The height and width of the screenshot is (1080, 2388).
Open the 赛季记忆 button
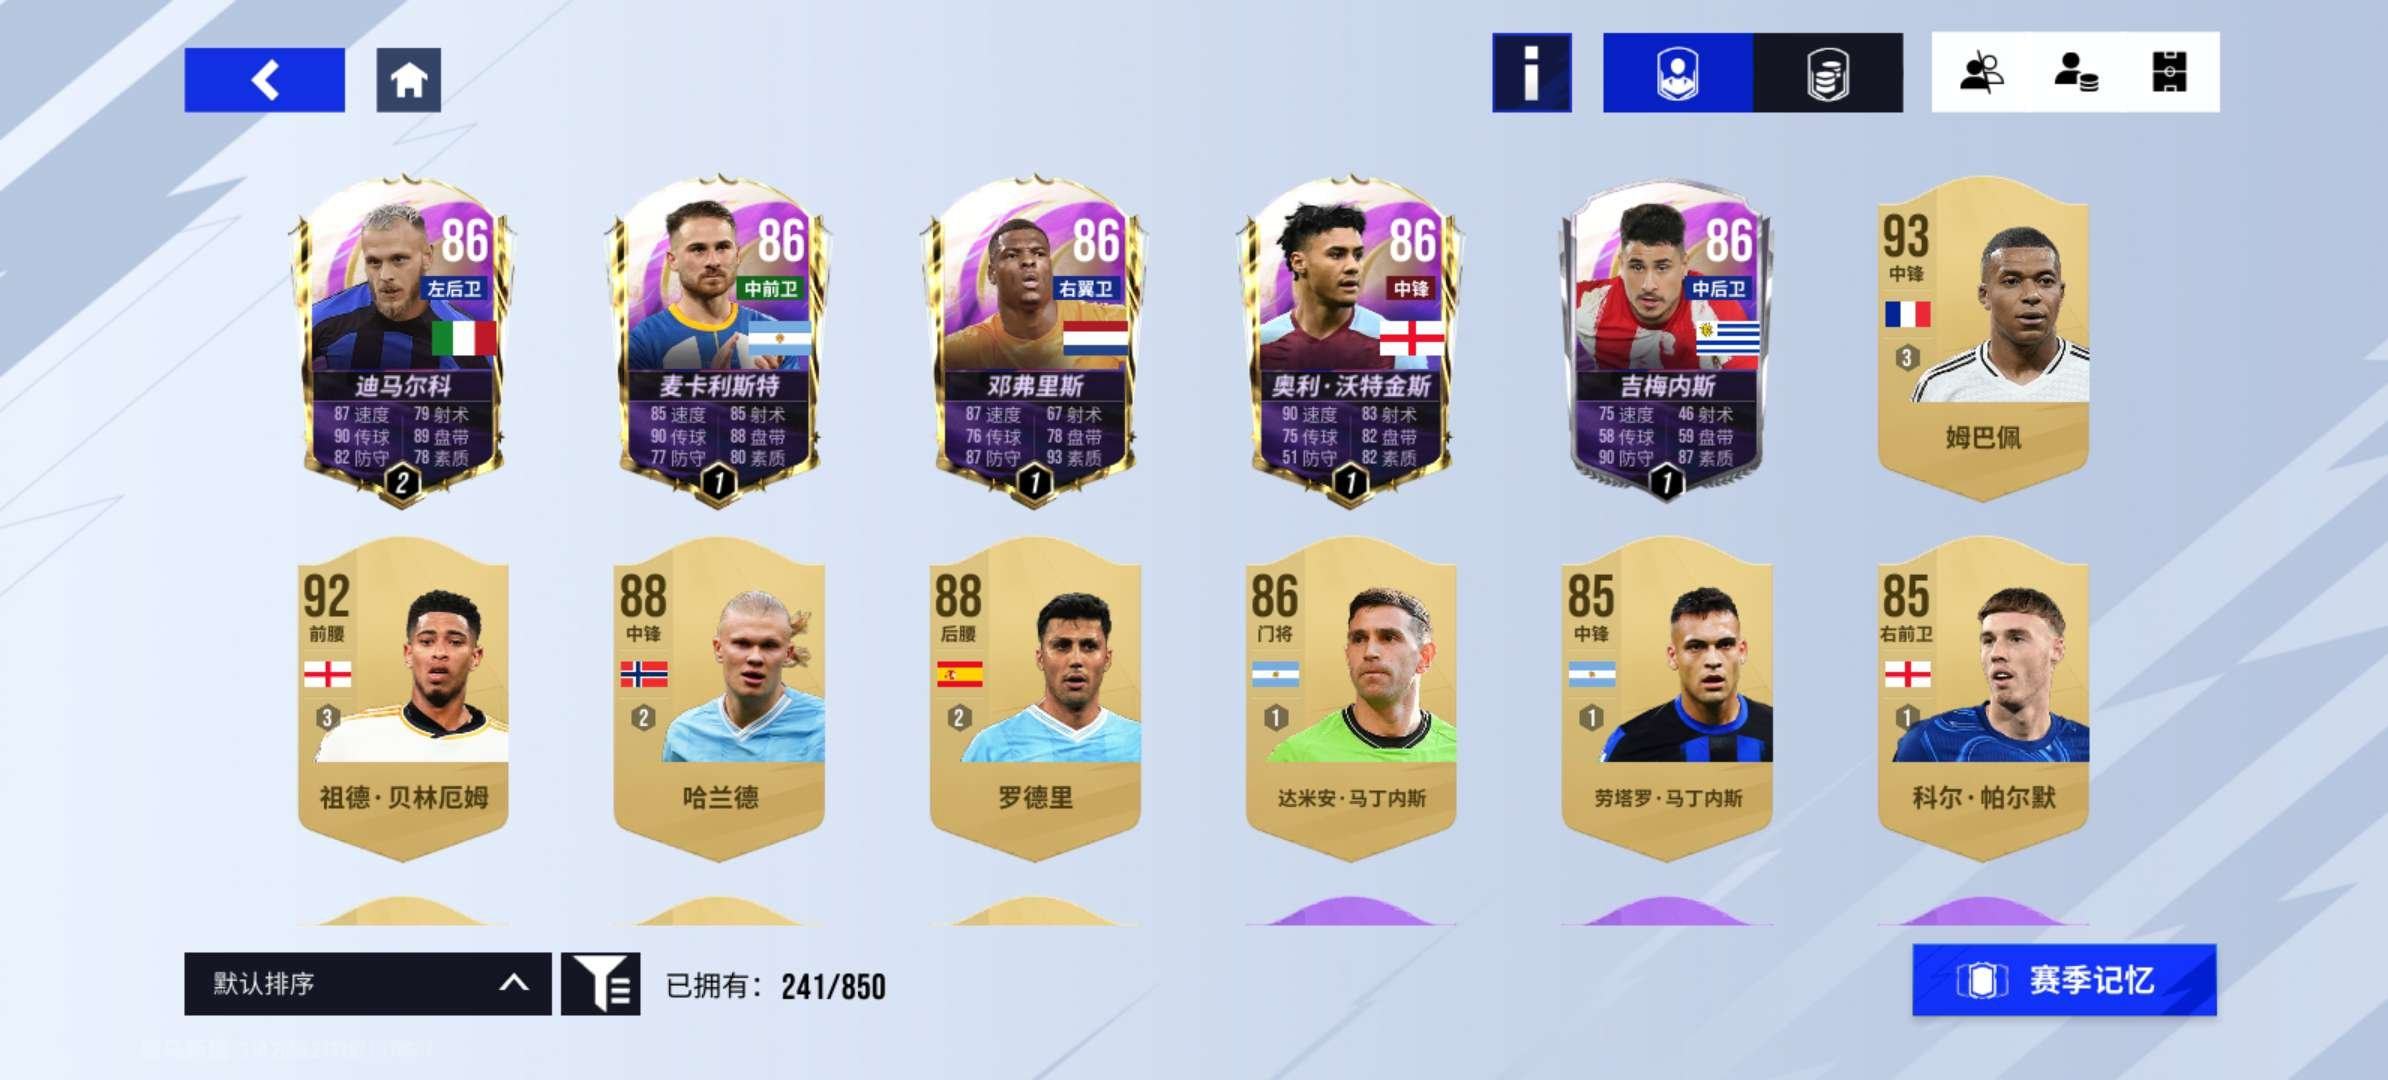click(x=2064, y=980)
